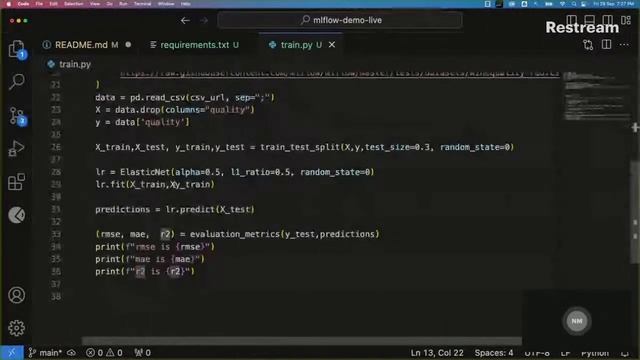Open the Customize Layout icon

[x=626, y=20]
